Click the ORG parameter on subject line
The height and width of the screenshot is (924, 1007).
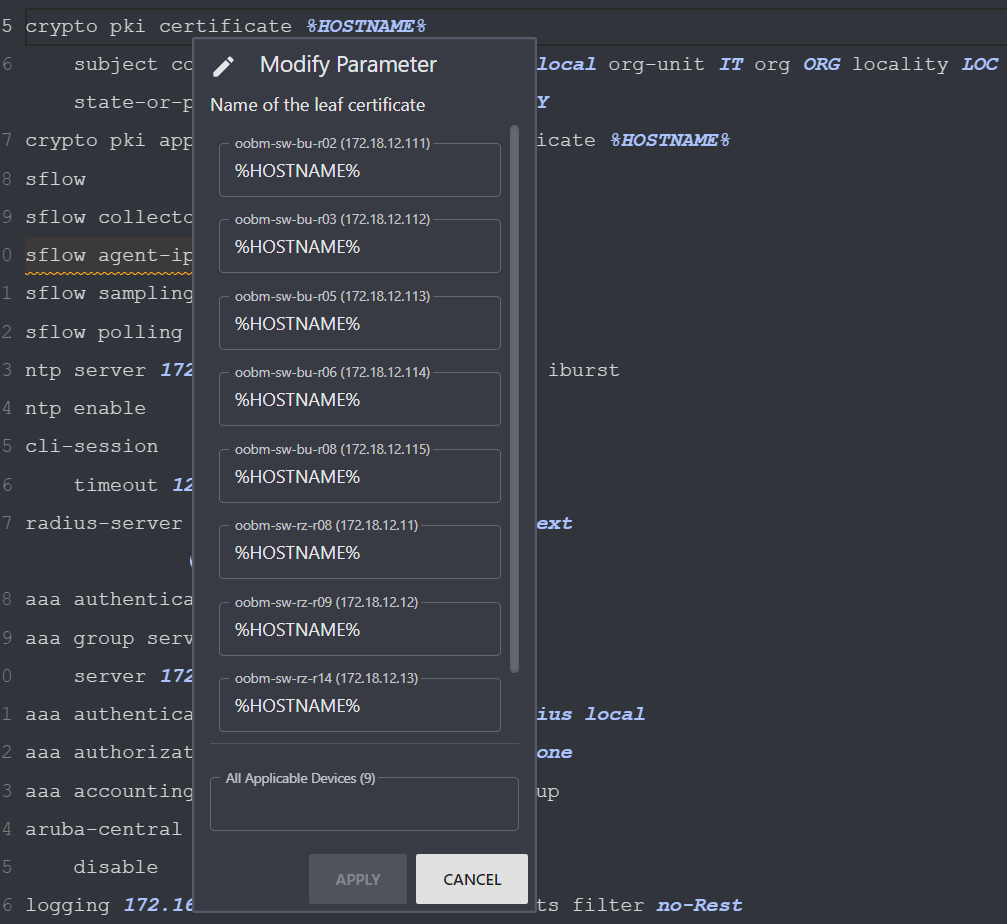coord(821,64)
